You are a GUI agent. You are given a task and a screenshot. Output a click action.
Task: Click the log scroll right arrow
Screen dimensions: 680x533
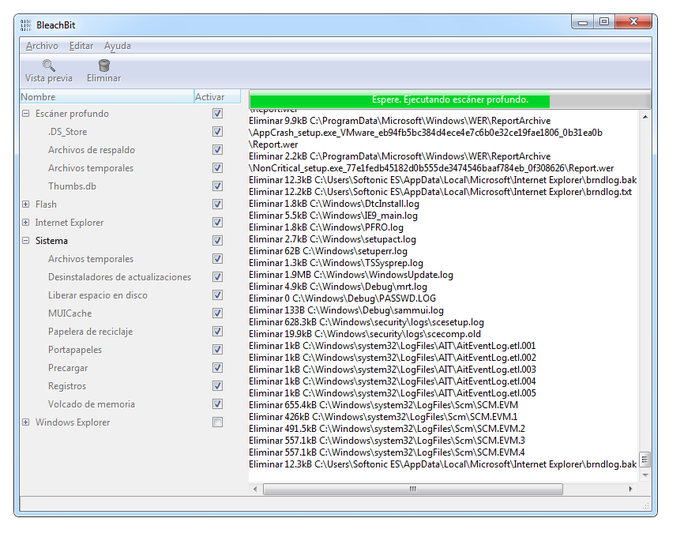coord(630,489)
